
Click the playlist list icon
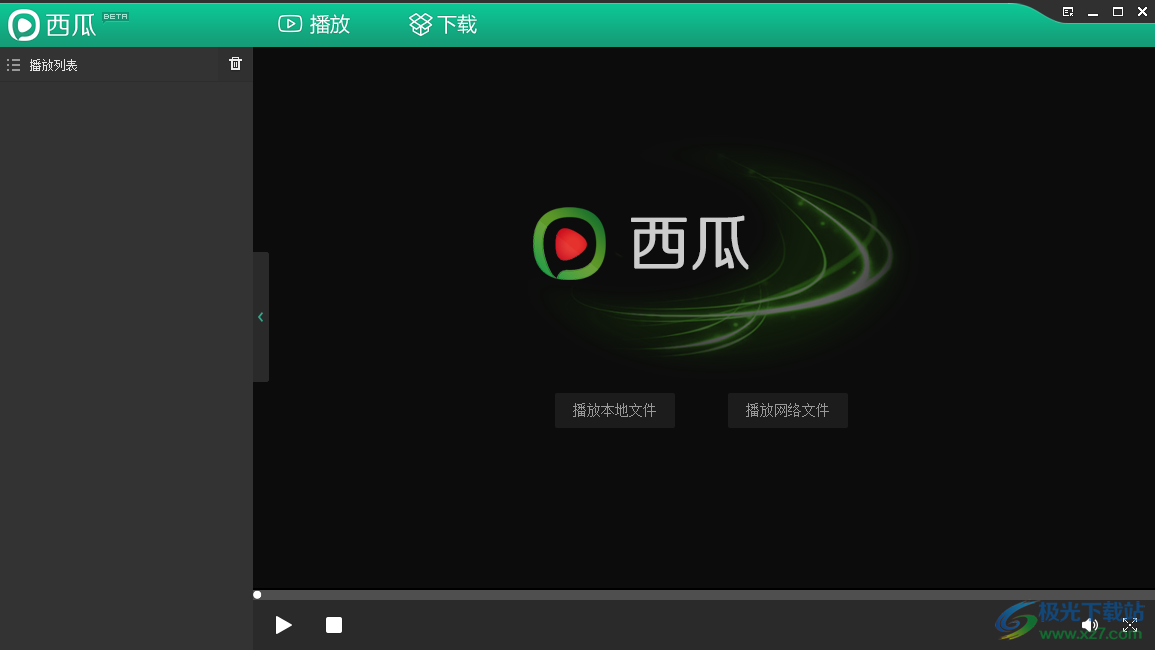coord(13,64)
